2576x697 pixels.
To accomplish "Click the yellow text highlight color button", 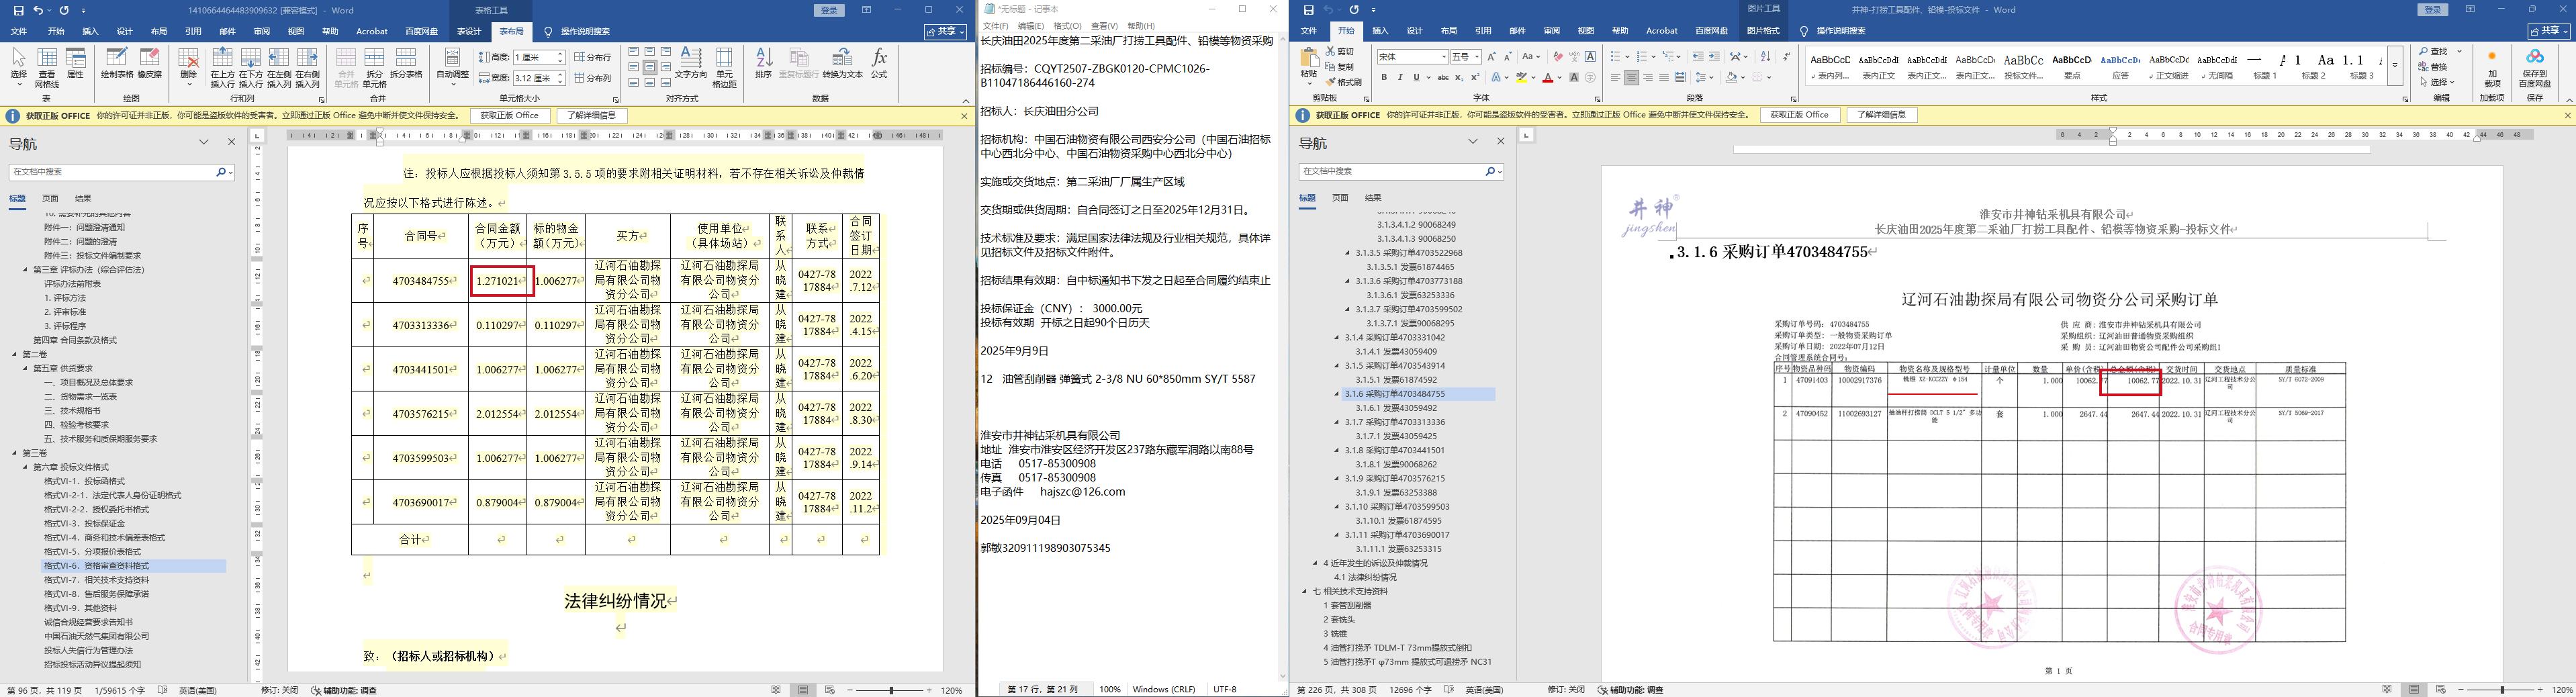I will 1521,77.
